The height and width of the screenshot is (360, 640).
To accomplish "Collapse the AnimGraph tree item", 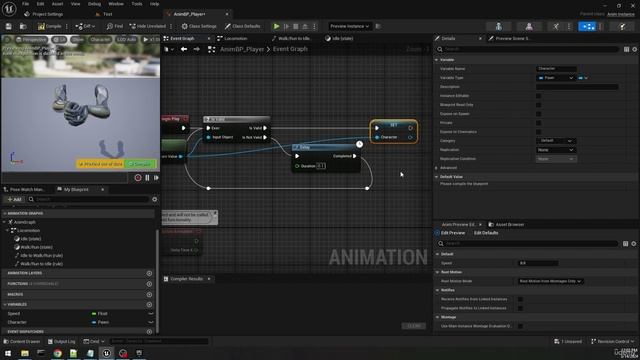I will coord(4,222).
